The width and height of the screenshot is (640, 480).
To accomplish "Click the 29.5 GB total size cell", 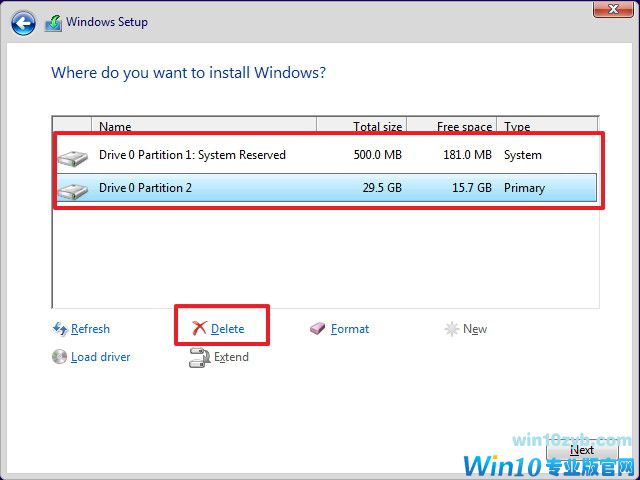I will pyautogui.click(x=382, y=188).
